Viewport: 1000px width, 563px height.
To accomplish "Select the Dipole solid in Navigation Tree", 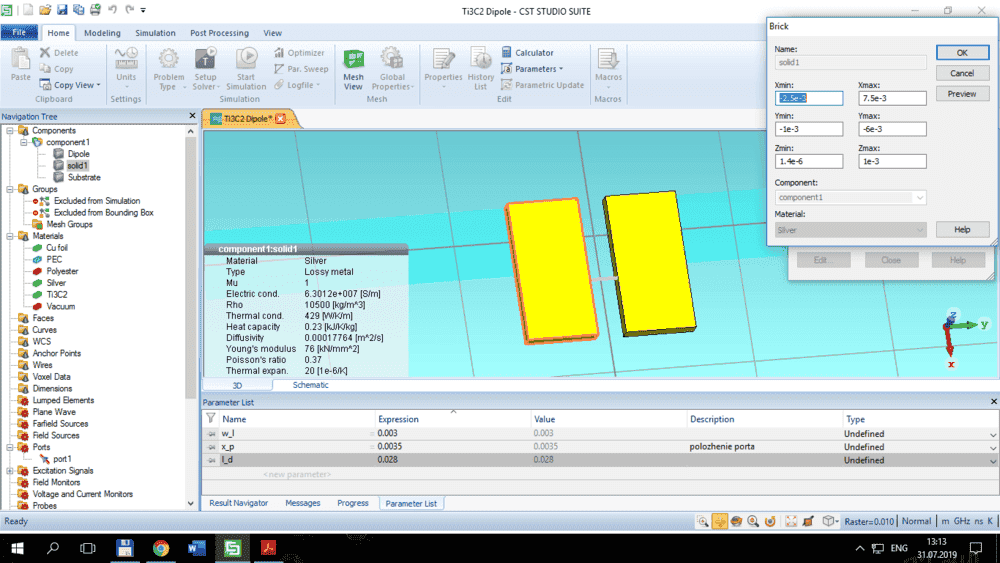I will [78, 154].
